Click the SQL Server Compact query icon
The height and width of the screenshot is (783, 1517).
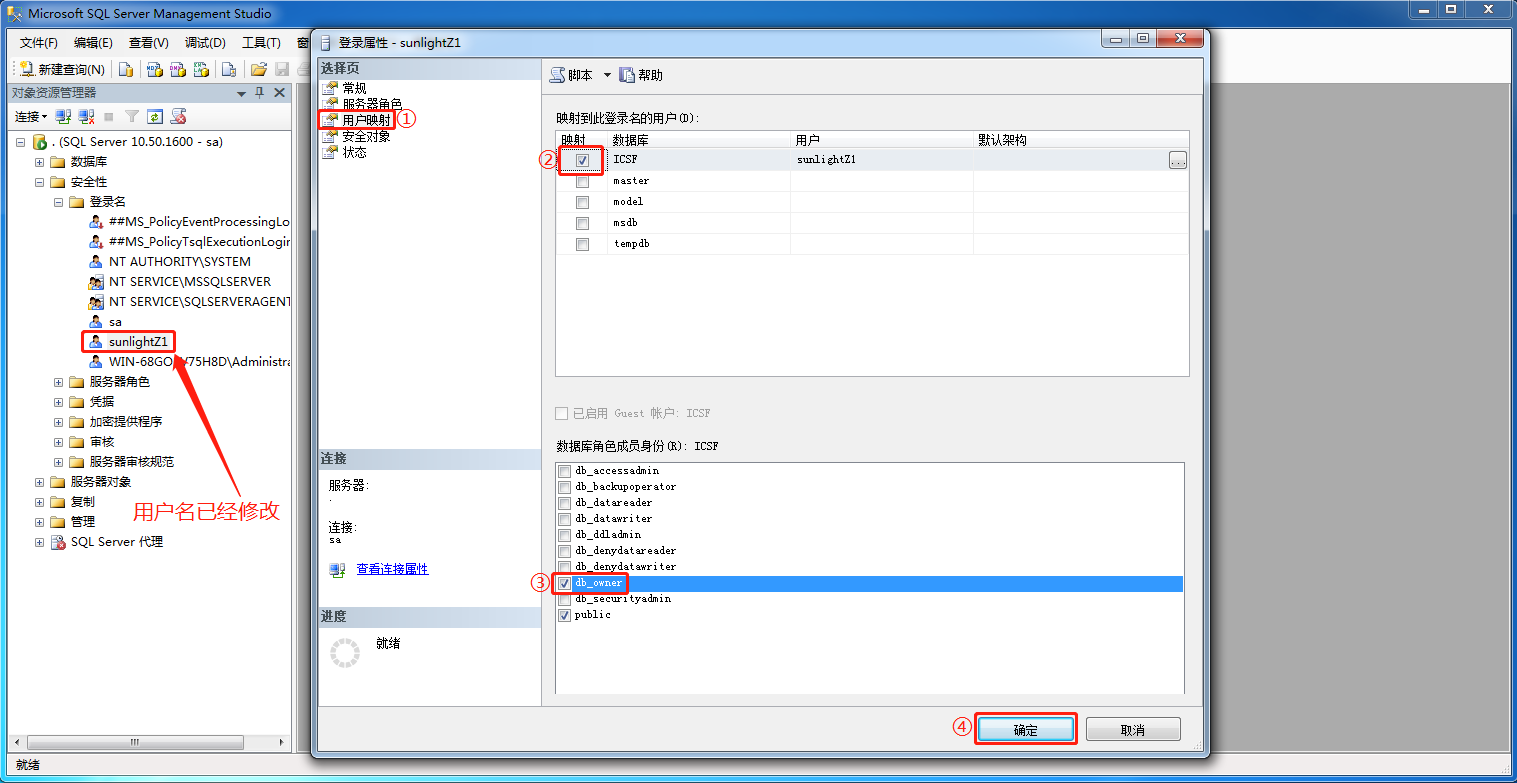click(229, 70)
